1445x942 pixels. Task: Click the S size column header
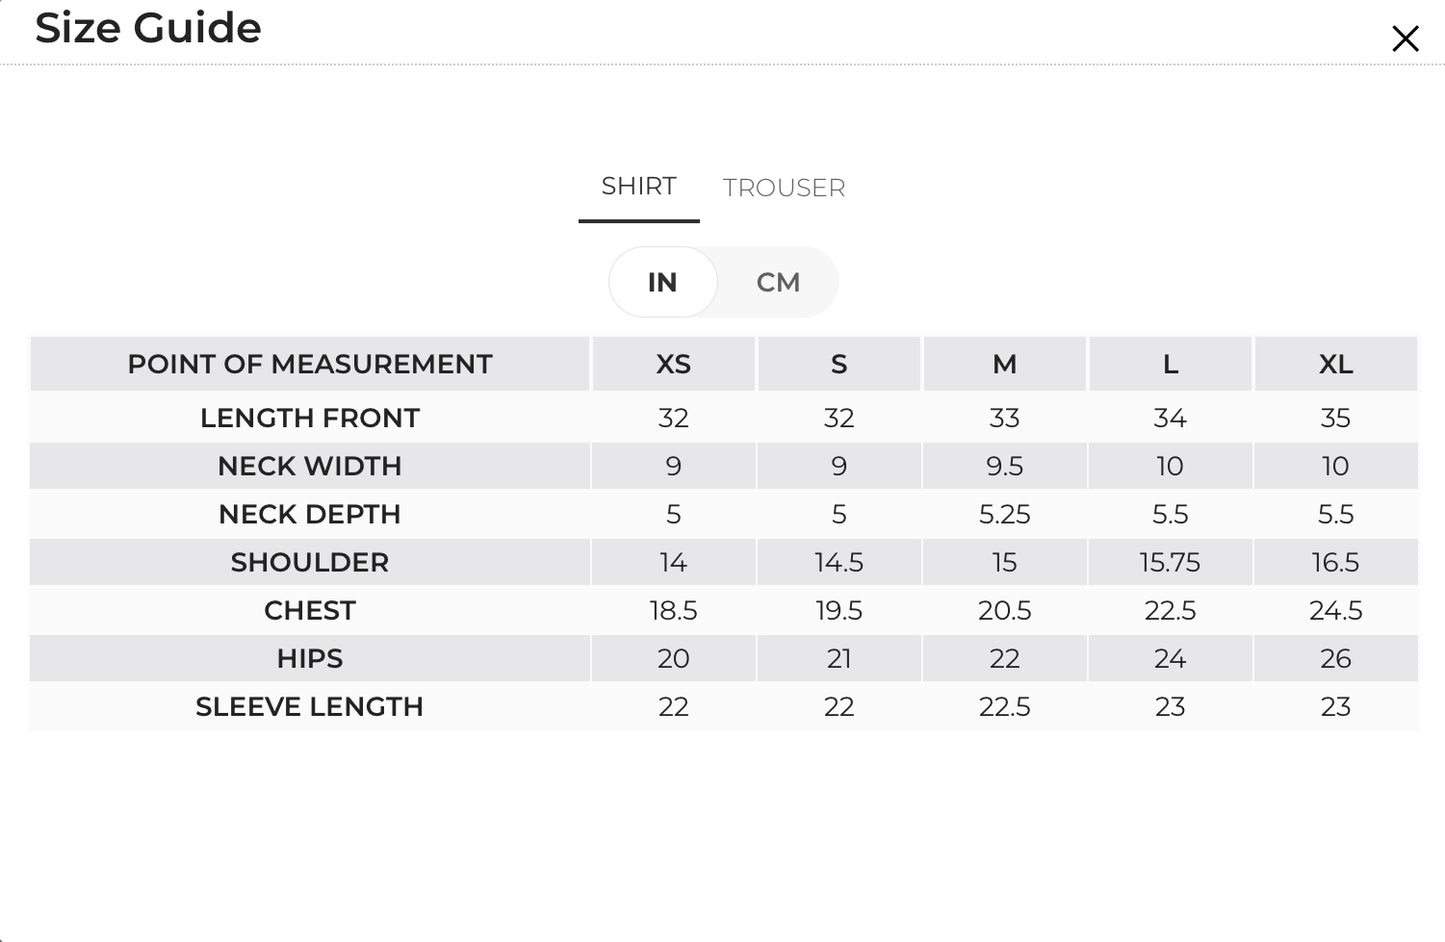click(839, 364)
